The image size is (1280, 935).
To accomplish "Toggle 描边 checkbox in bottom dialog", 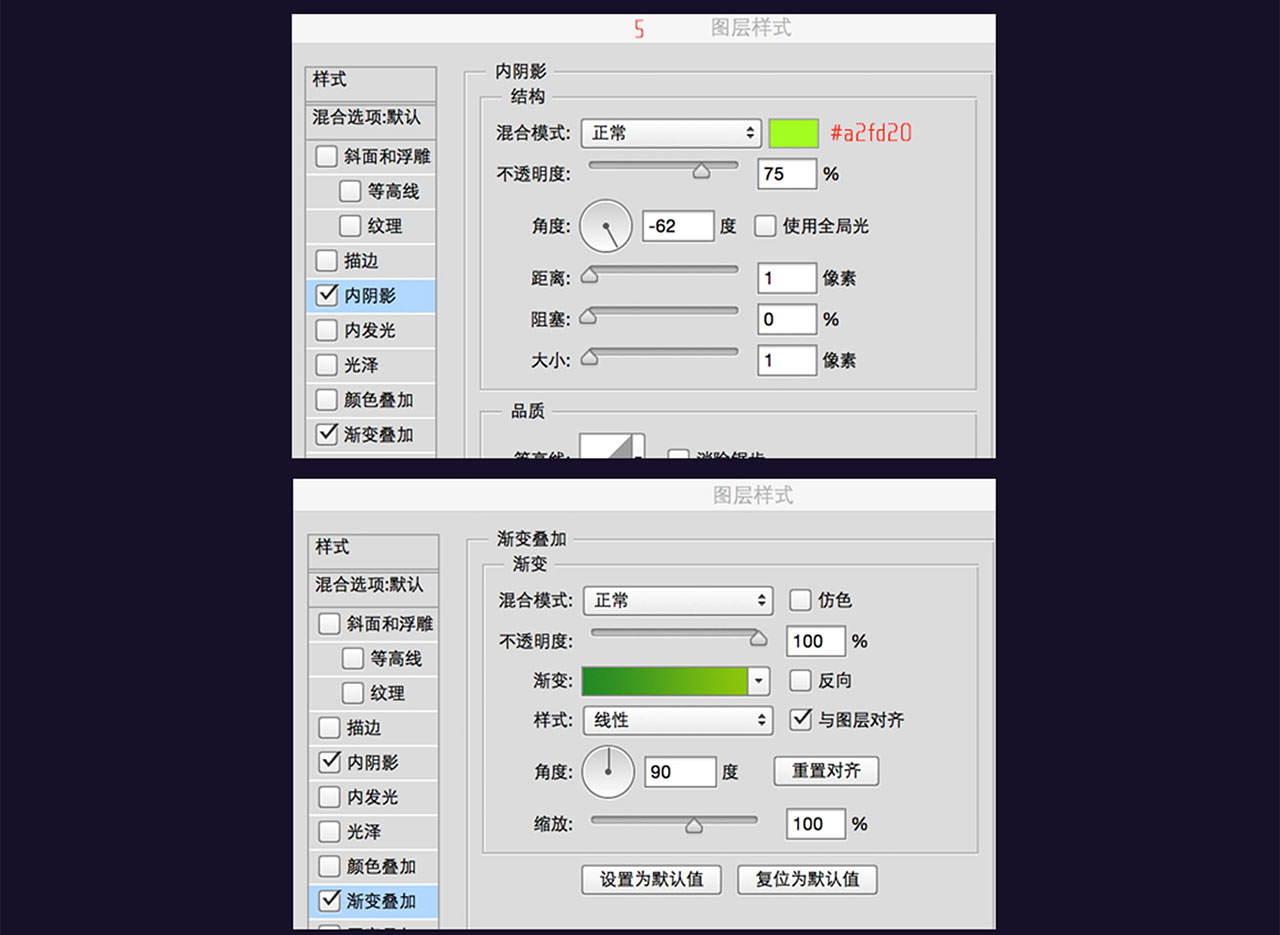I will [x=329, y=728].
